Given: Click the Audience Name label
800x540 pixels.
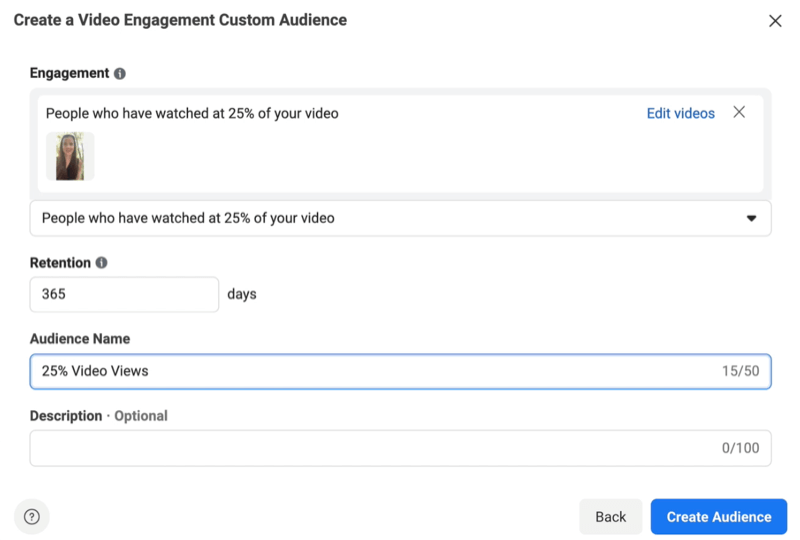Looking at the screenshot, I should [x=80, y=339].
